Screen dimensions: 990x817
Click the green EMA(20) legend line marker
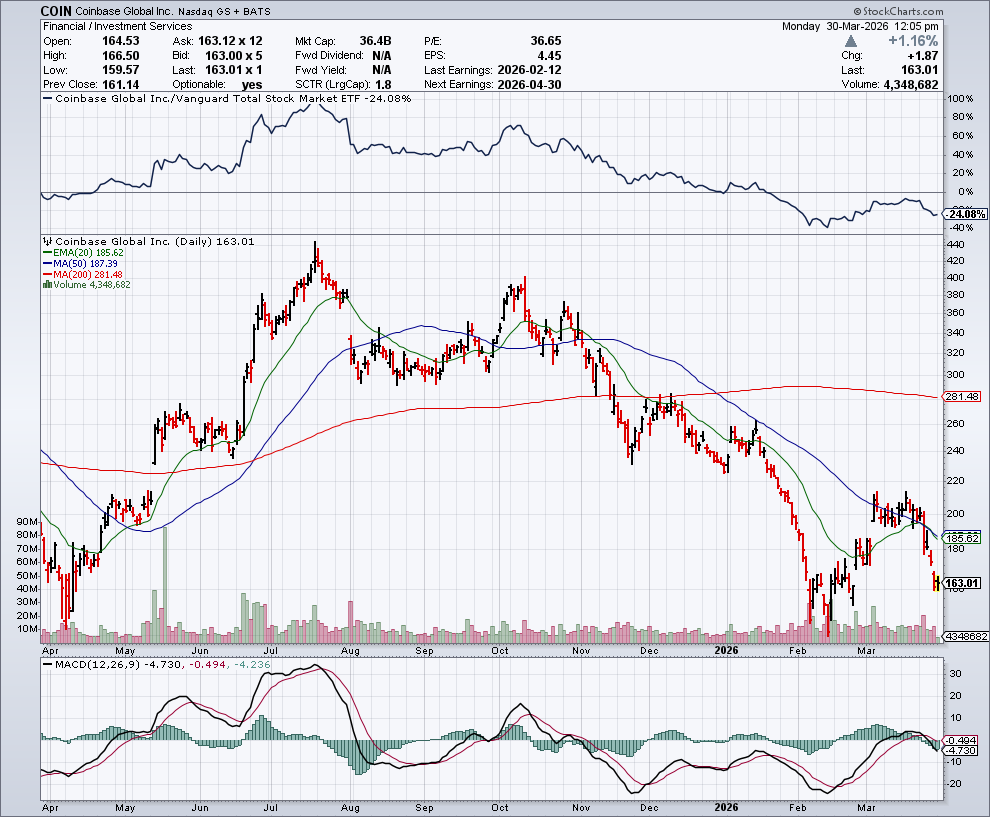[x=45, y=253]
